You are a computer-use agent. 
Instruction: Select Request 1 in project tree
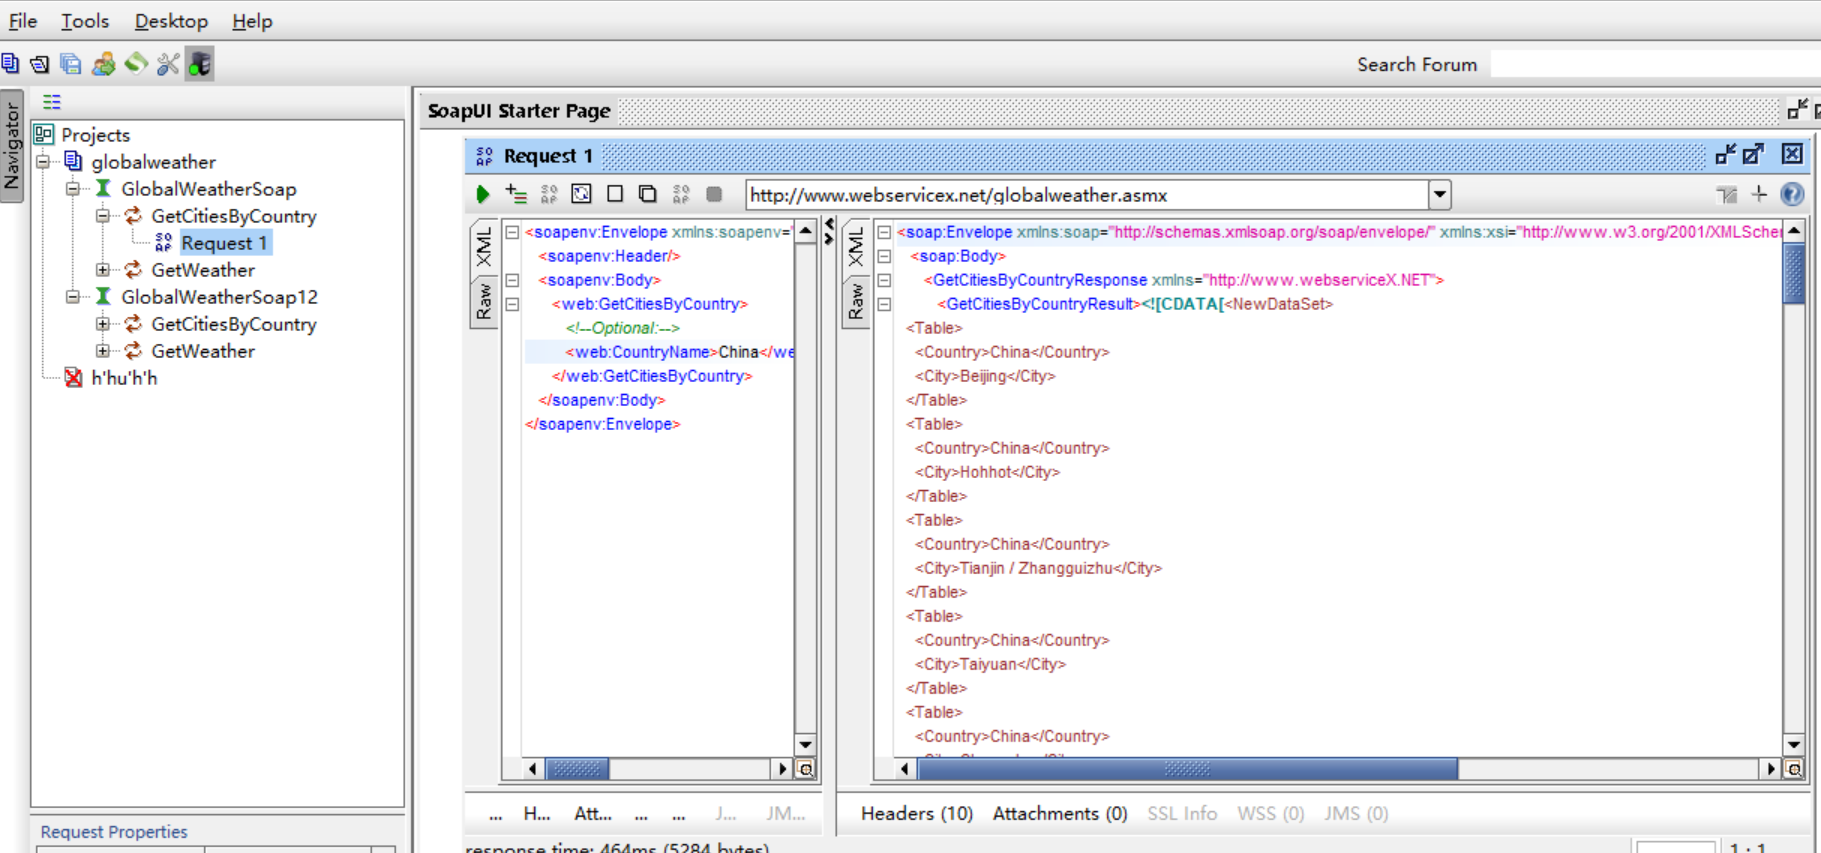tap(224, 242)
